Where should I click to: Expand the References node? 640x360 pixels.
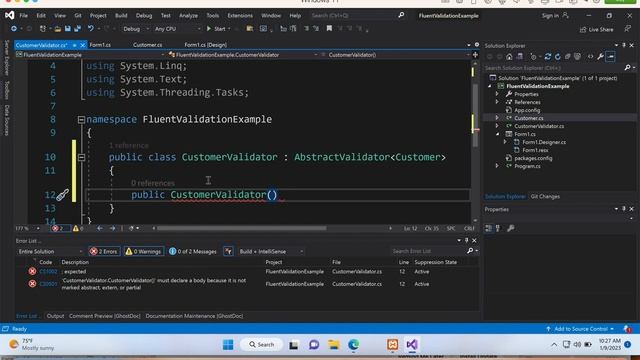tap(497, 102)
